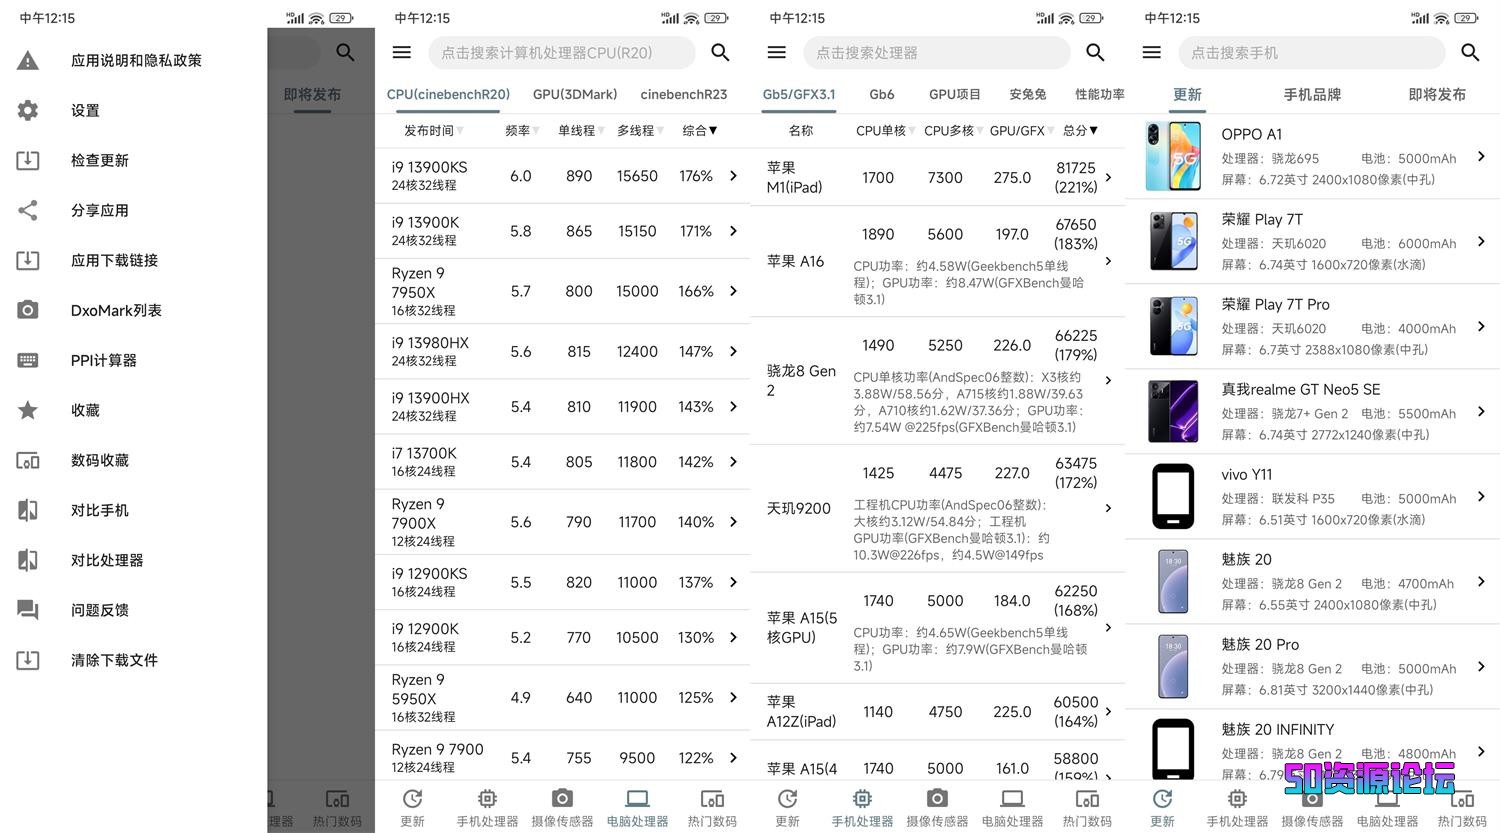
Task: Sort CPU list by 频率 column
Action: point(522,131)
